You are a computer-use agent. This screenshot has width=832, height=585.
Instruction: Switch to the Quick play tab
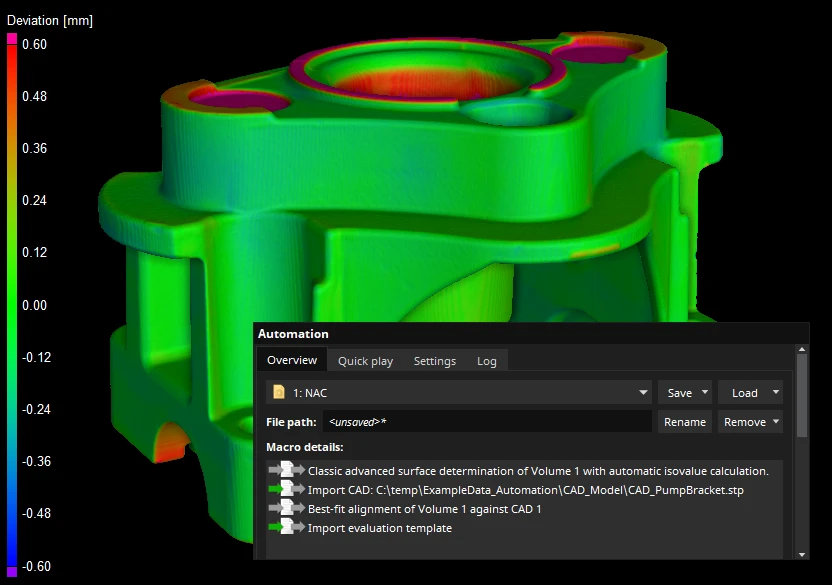(365, 361)
